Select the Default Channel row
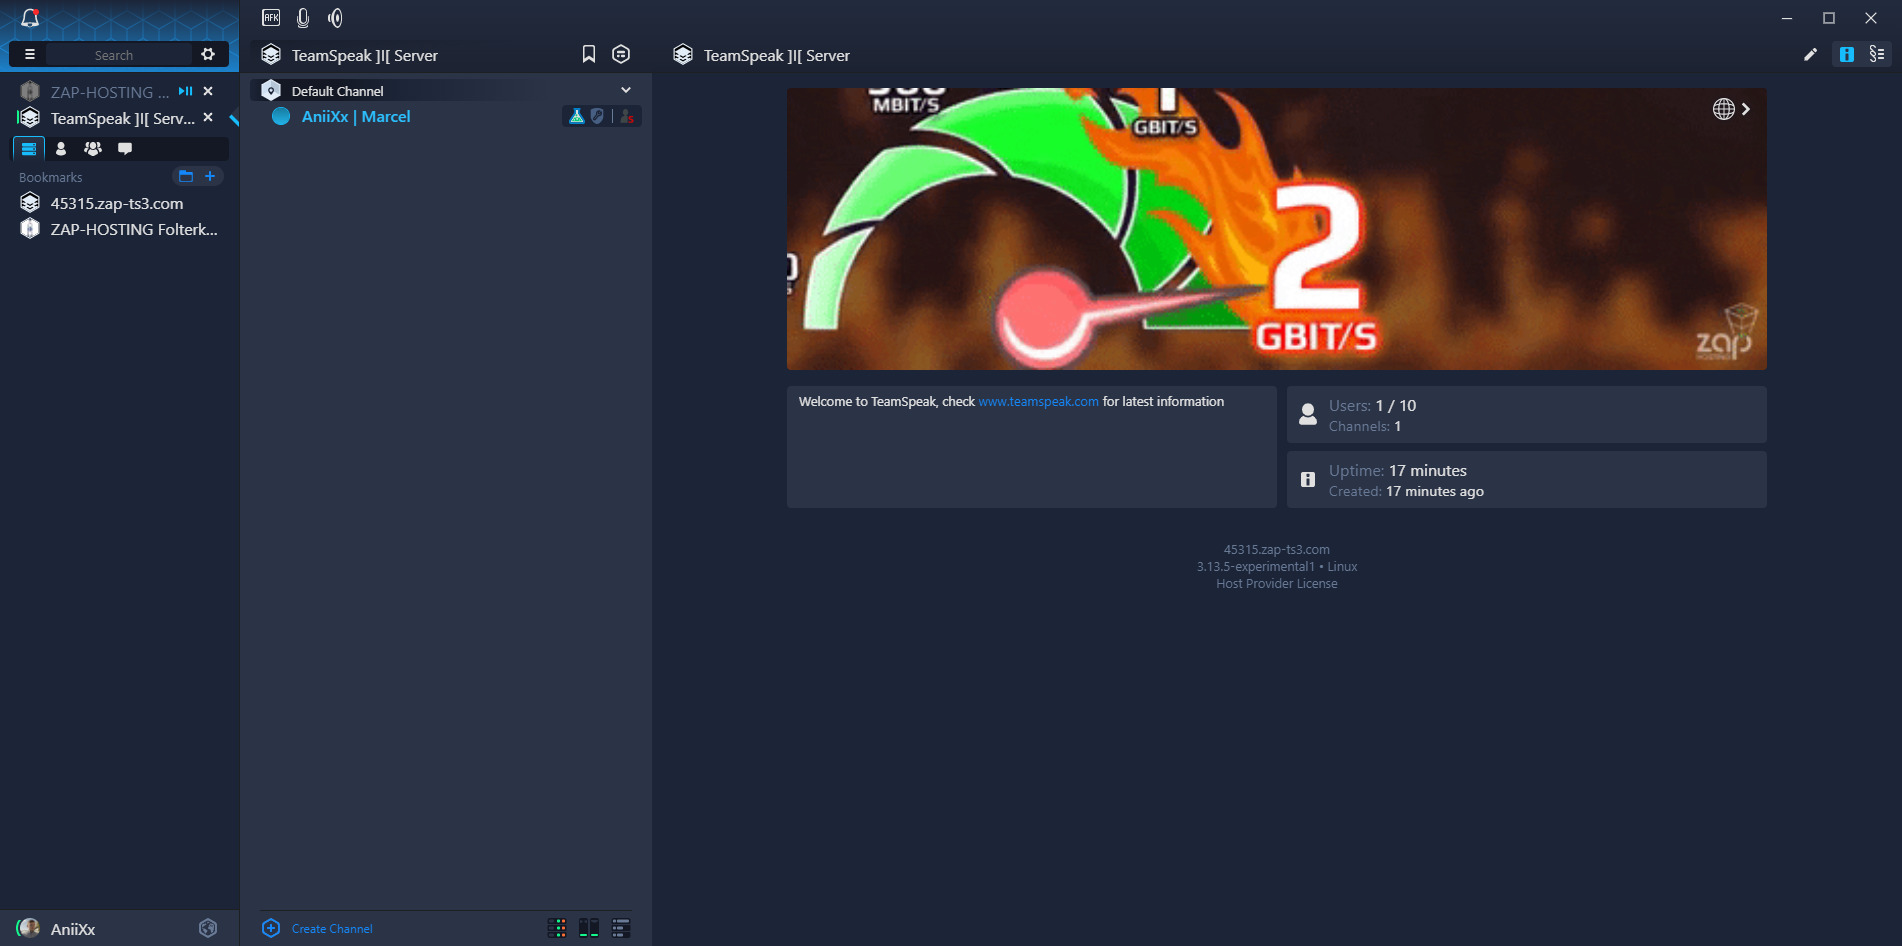Screen dimensions: 1902x946 [446, 90]
